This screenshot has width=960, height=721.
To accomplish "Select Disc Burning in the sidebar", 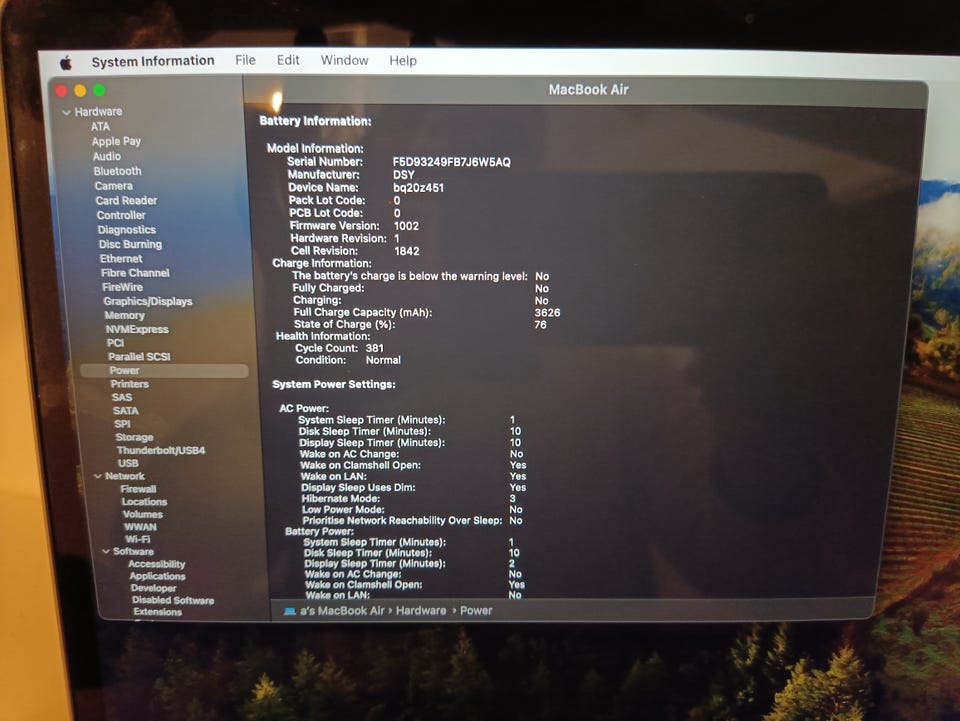I will coord(130,244).
